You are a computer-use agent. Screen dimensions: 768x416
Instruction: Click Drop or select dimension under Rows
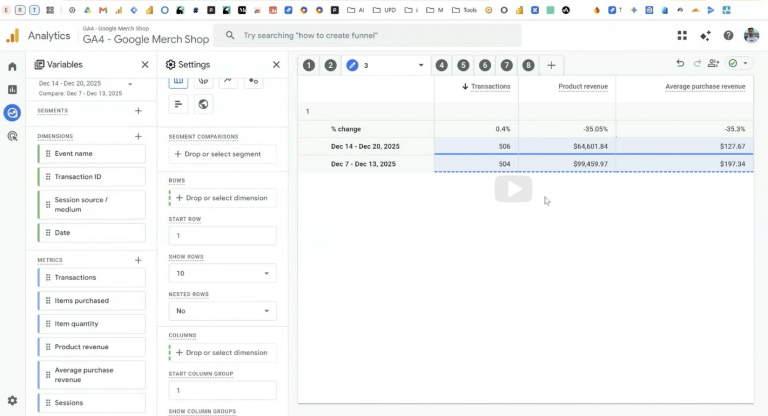(x=222, y=198)
